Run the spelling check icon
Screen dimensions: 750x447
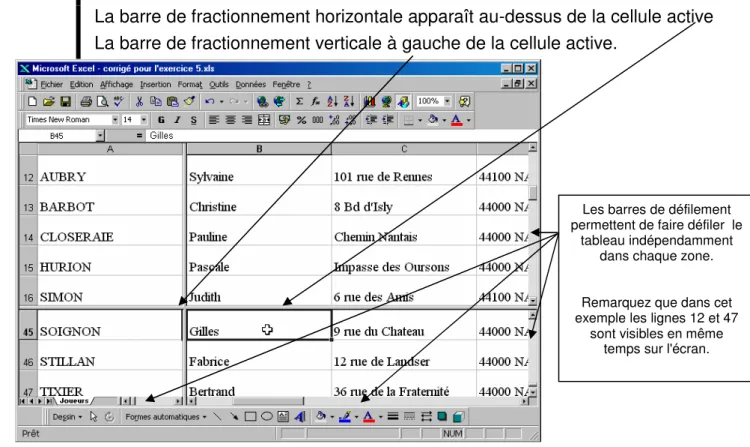[119, 101]
